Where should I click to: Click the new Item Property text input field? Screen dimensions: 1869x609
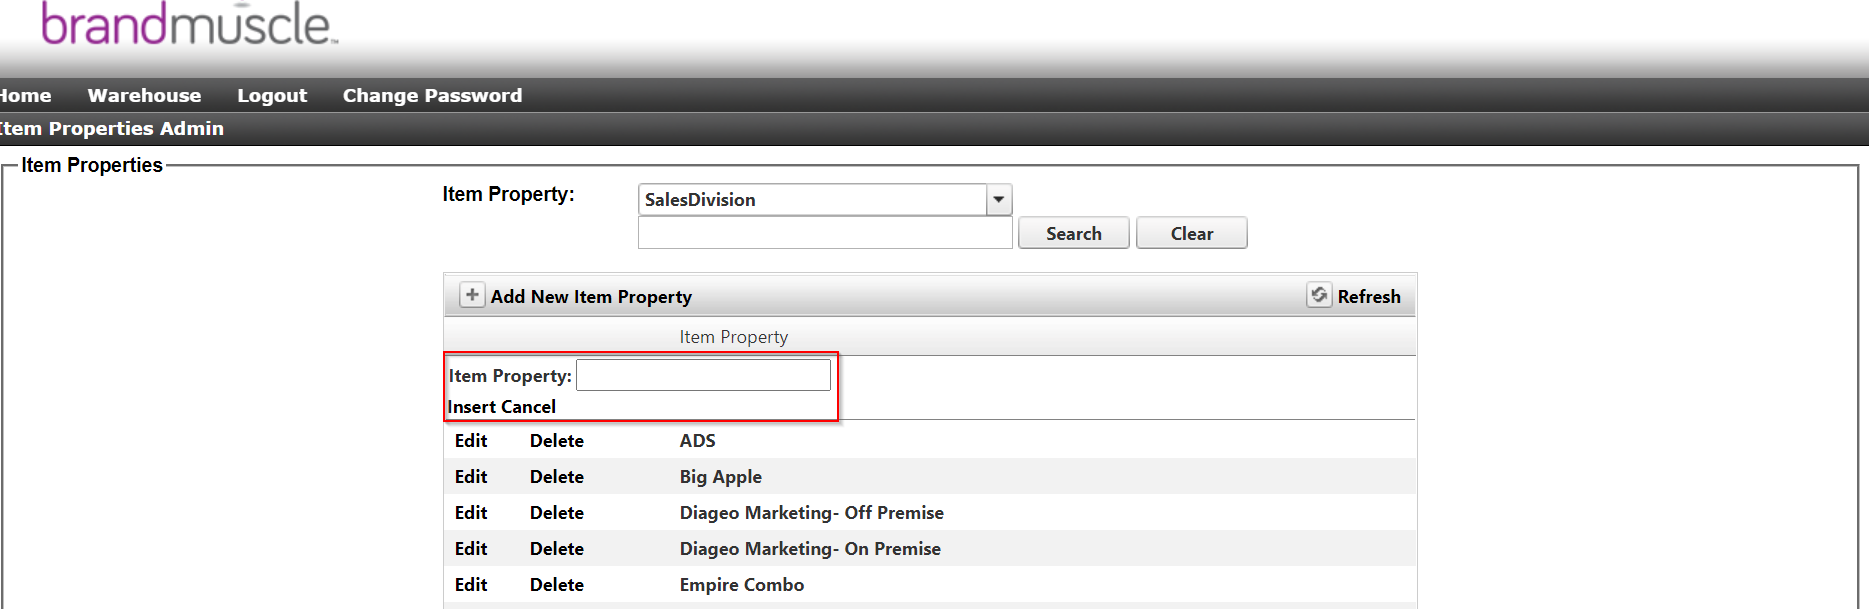point(703,374)
